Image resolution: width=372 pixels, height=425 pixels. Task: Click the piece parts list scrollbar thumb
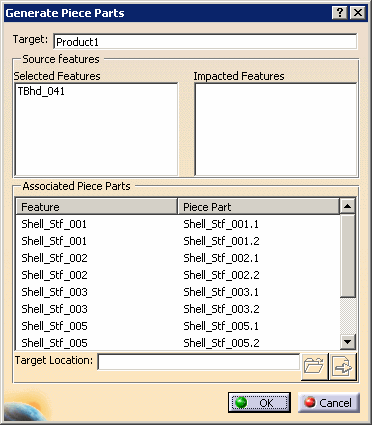click(348, 256)
